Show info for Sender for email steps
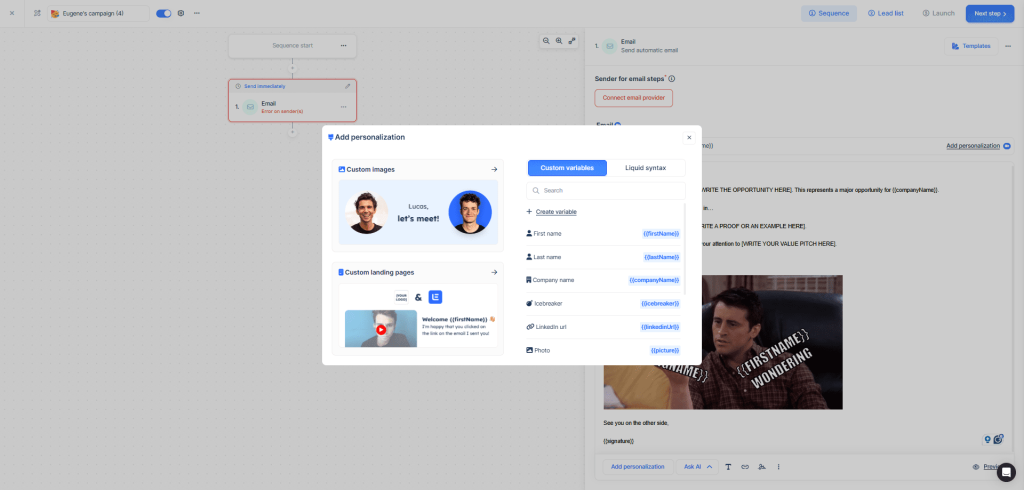Screen dimensions: 1024x490 coord(671,79)
